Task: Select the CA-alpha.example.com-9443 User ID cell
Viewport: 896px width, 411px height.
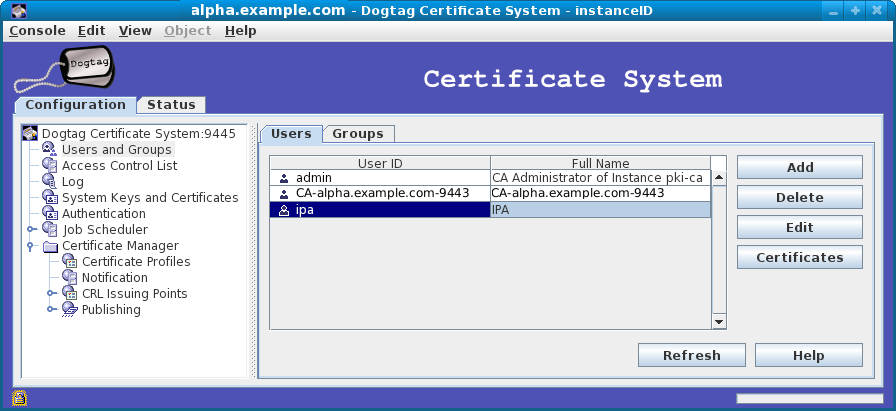Action: (380, 193)
